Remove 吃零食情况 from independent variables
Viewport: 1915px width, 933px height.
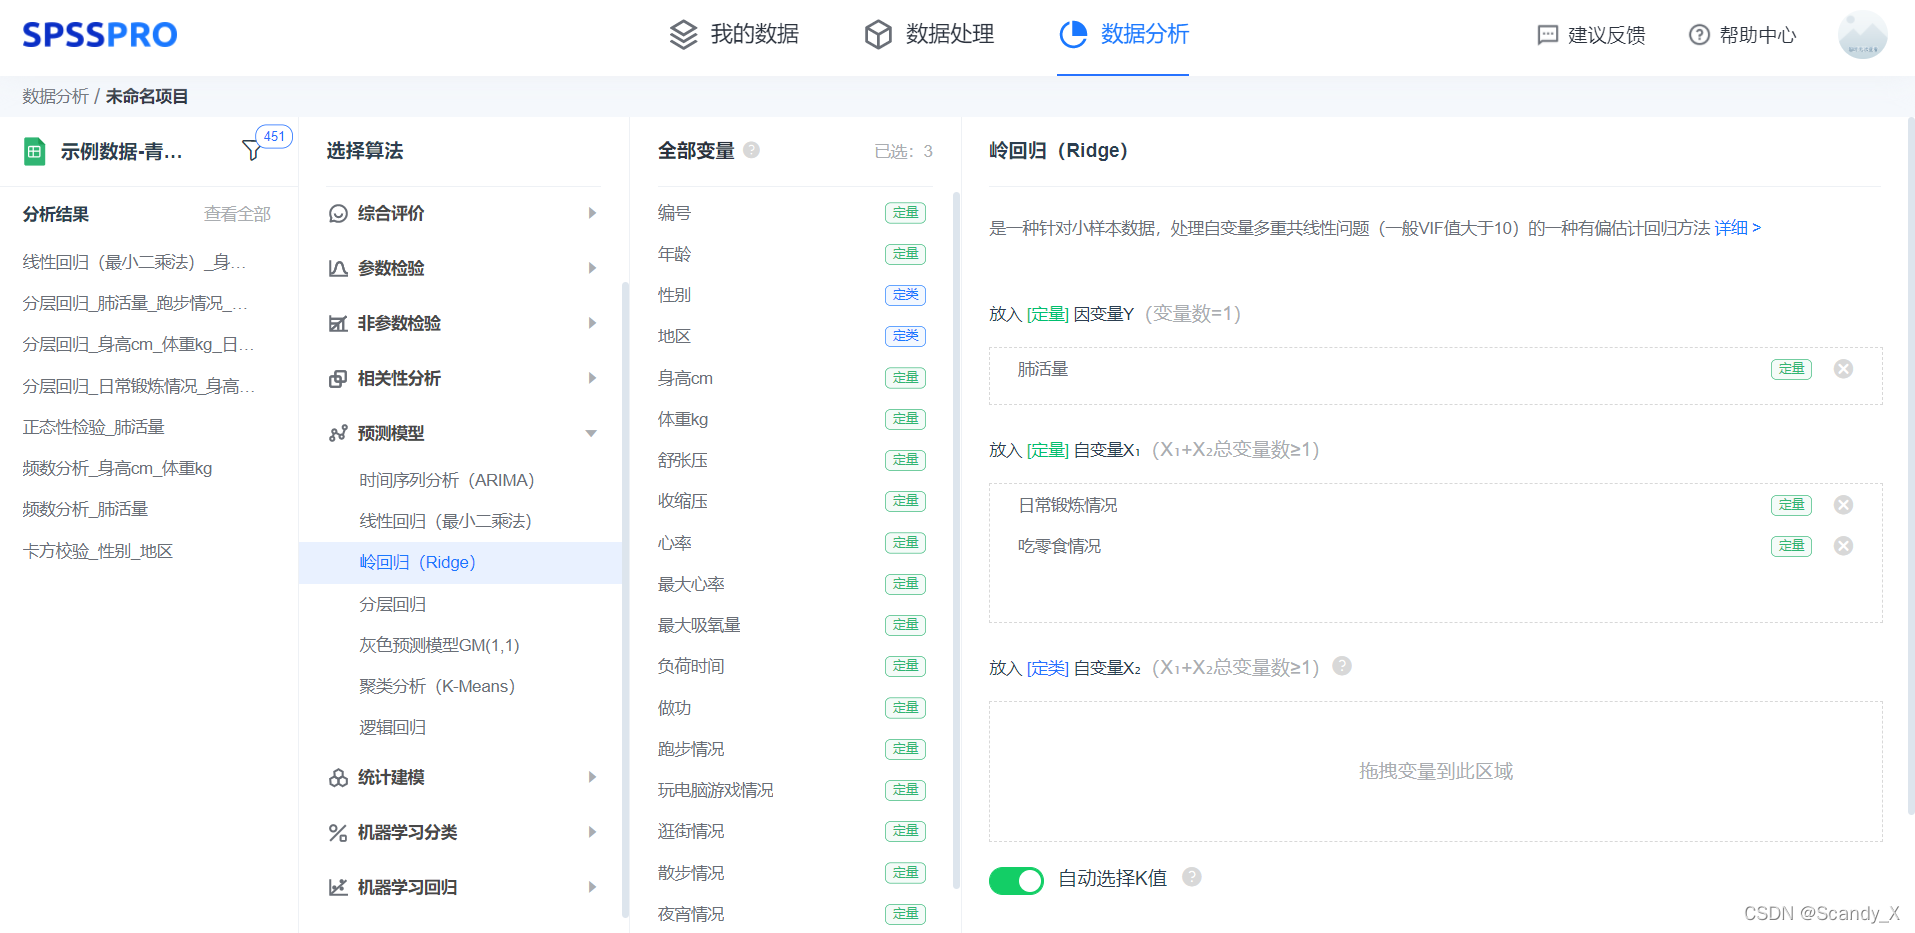point(1843,546)
